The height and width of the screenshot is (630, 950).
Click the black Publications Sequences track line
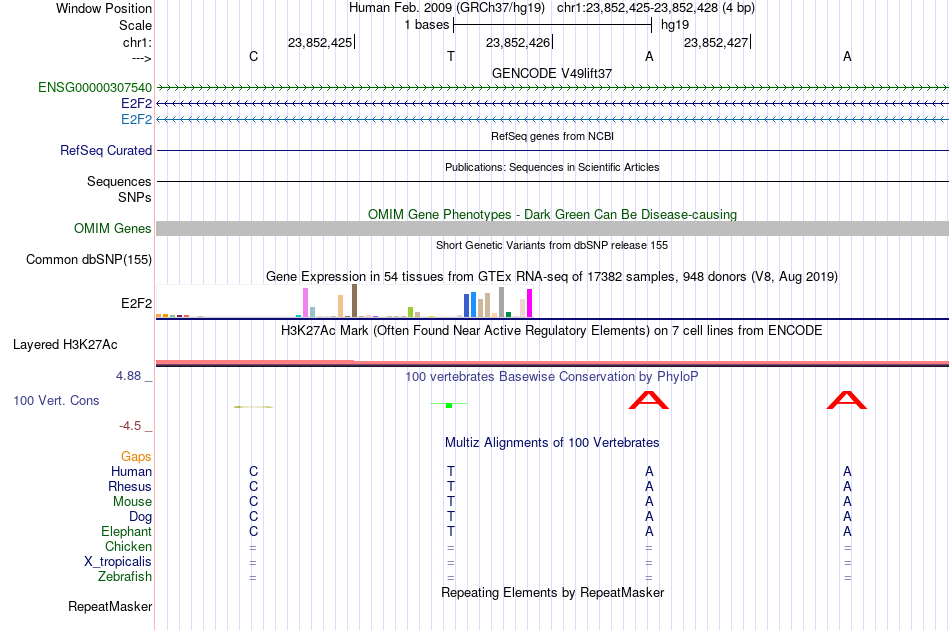click(553, 181)
